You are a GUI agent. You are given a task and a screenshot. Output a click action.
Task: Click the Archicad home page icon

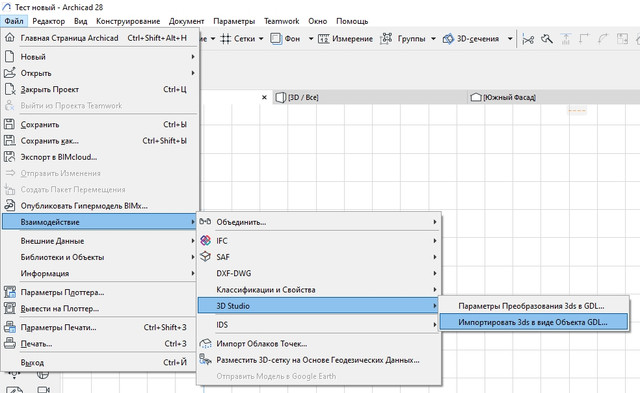pyautogui.click(x=9, y=38)
